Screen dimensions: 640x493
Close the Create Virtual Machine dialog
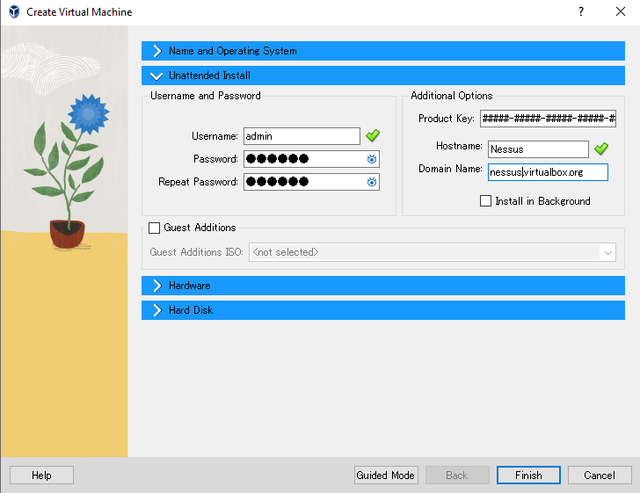[x=620, y=11]
